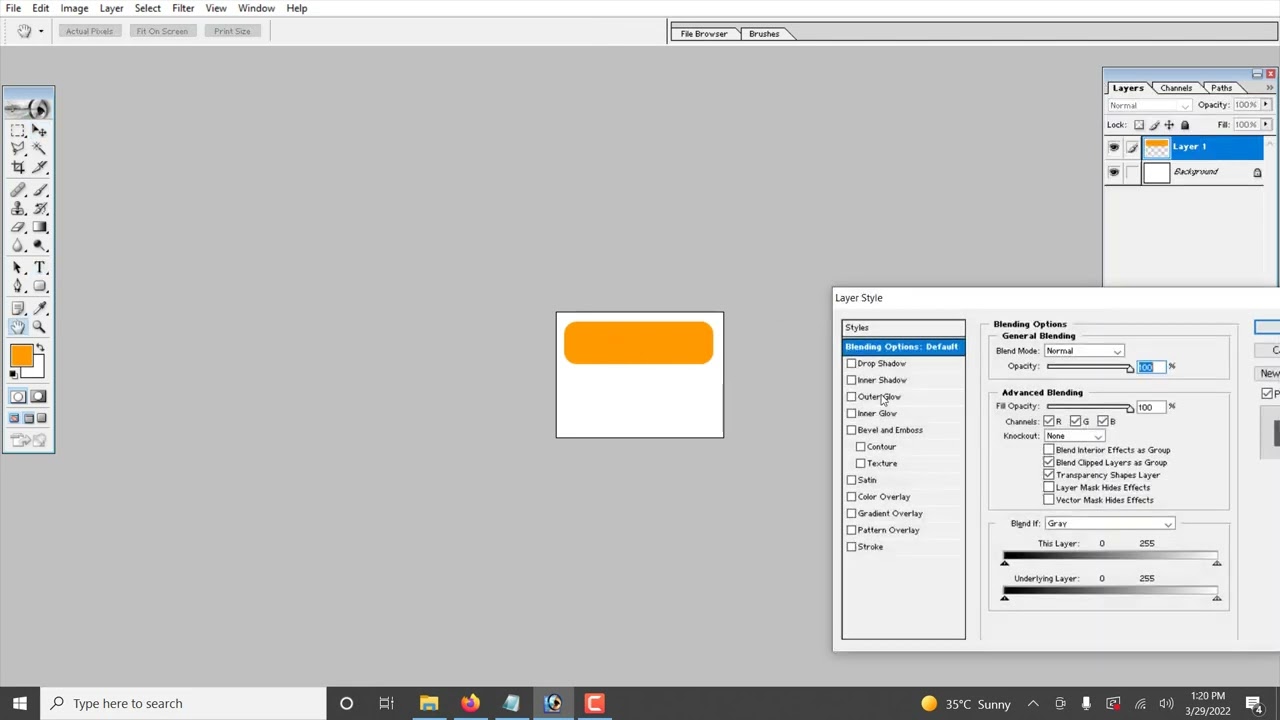
Task: Switch to the Paths tab
Action: (x=1221, y=88)
